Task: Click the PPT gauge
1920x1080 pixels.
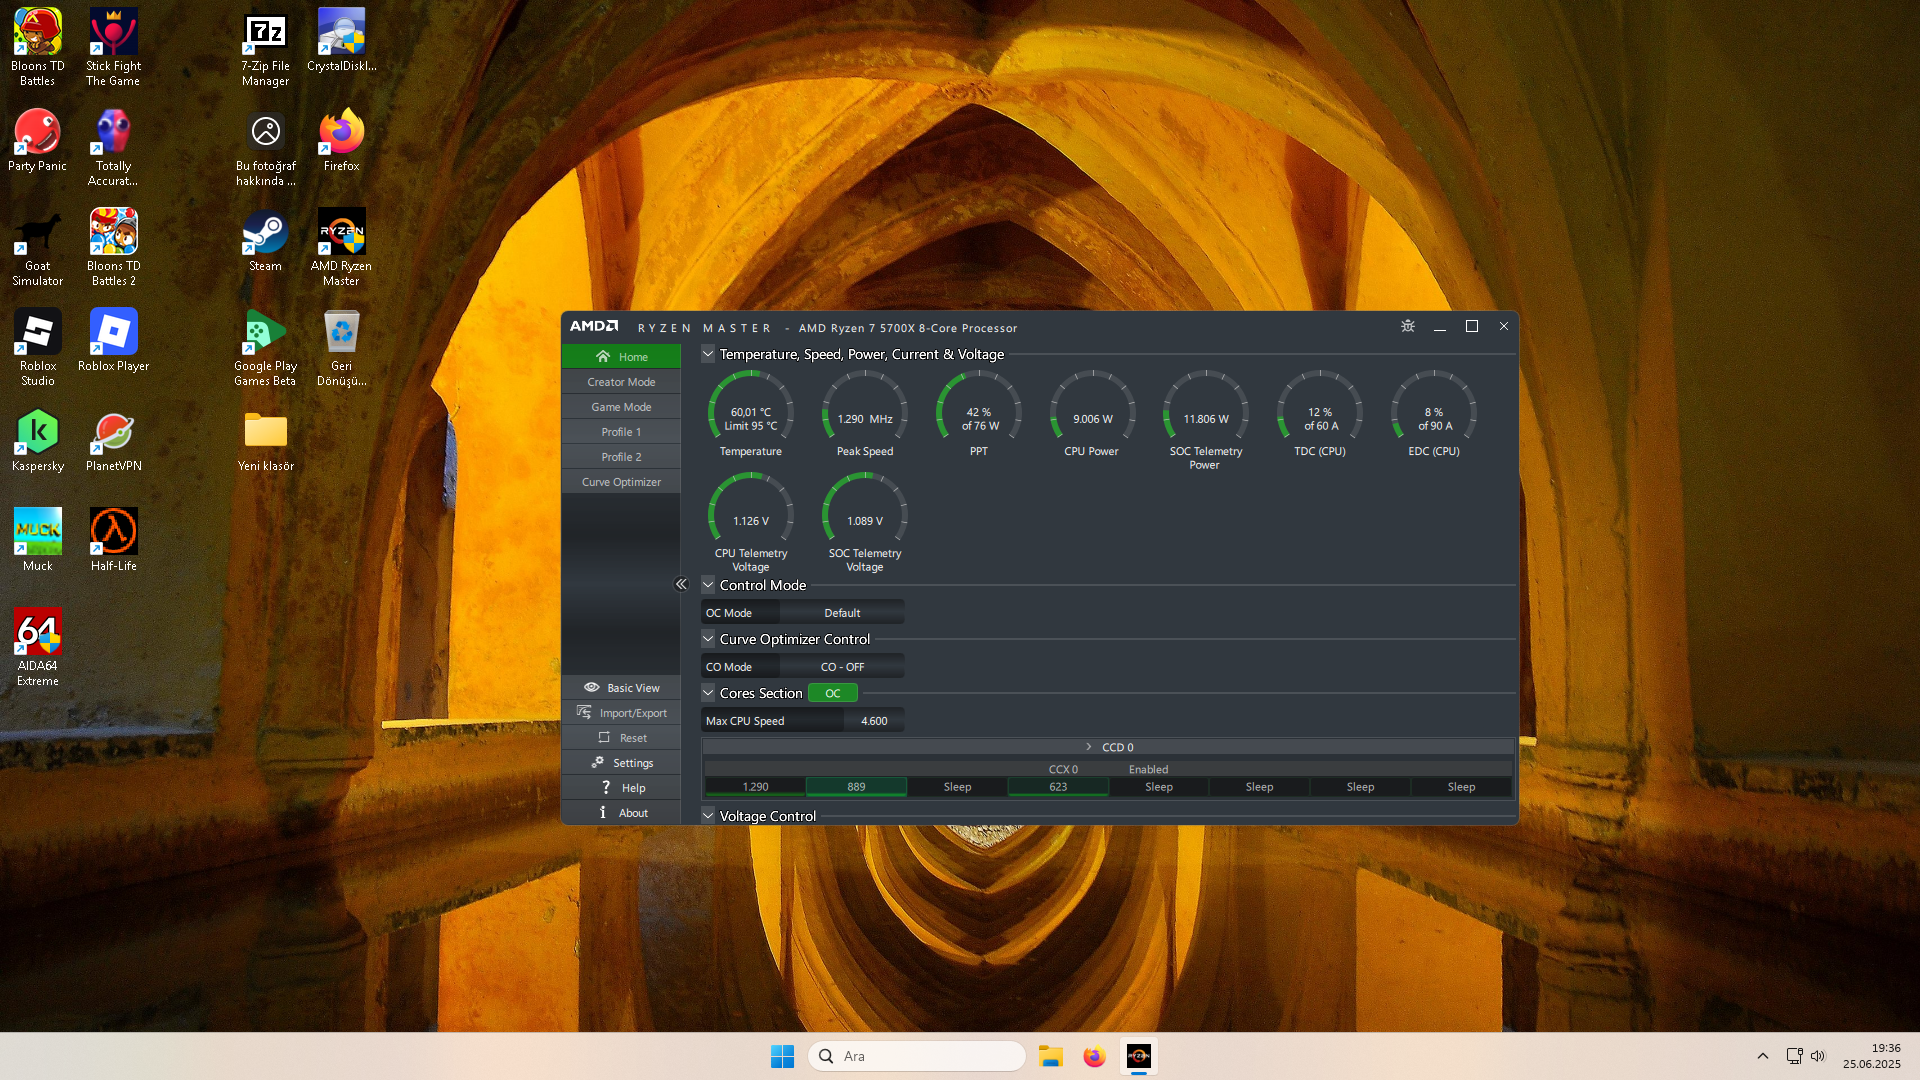Action: [x=979, y=413]
